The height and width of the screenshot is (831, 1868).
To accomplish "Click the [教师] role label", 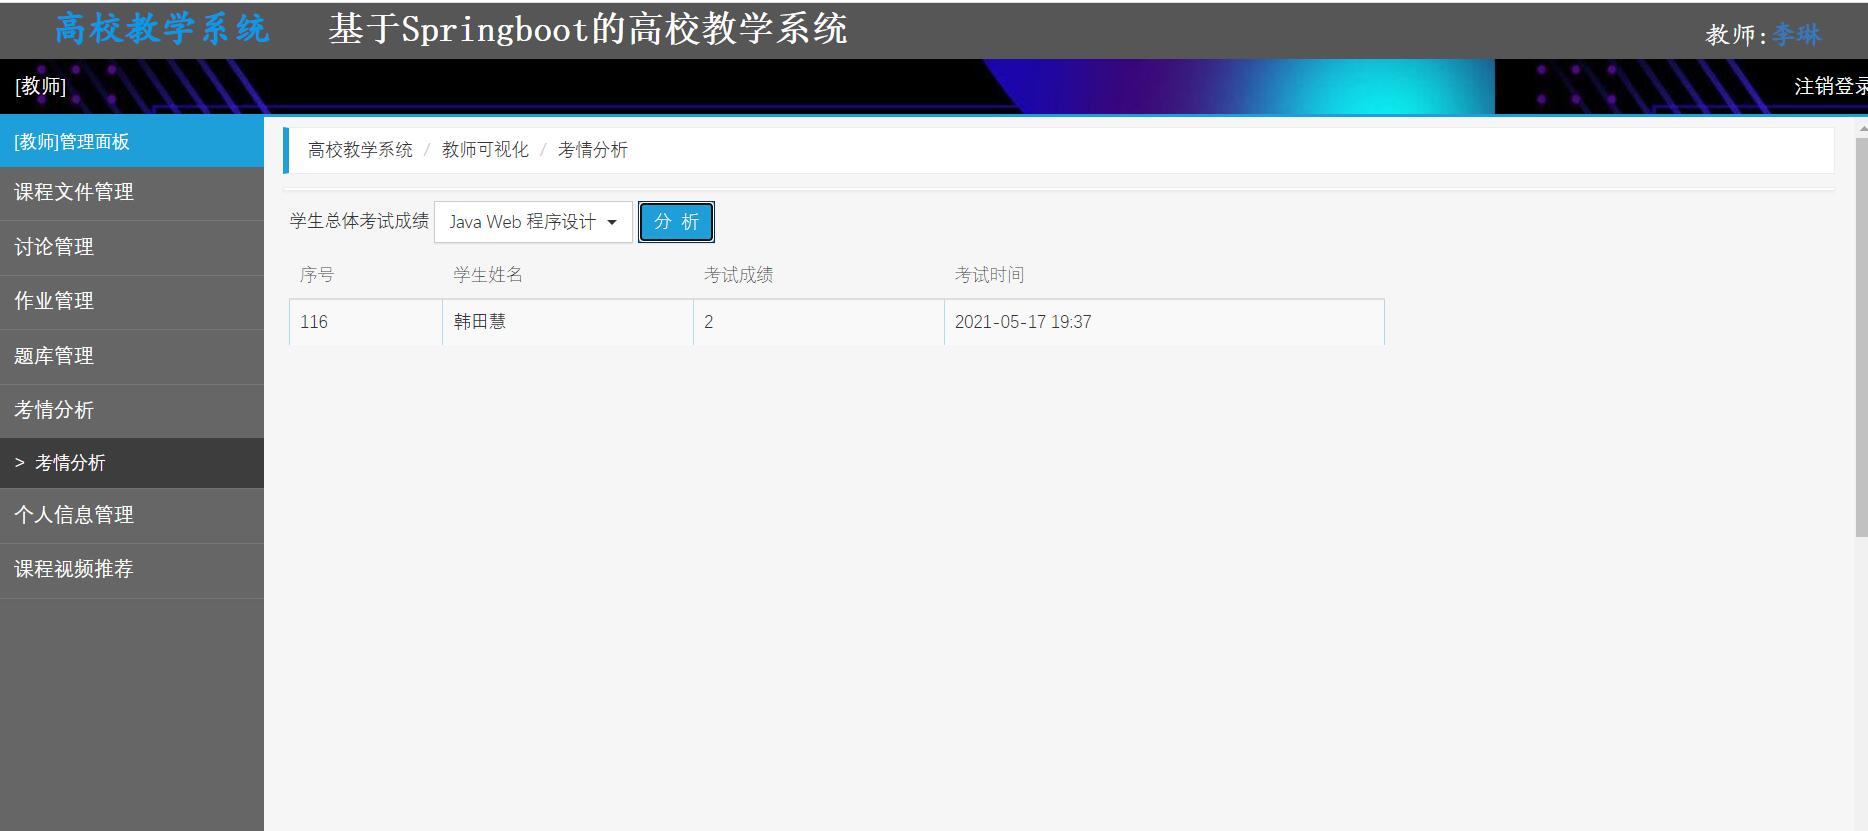I will (40, 86).
